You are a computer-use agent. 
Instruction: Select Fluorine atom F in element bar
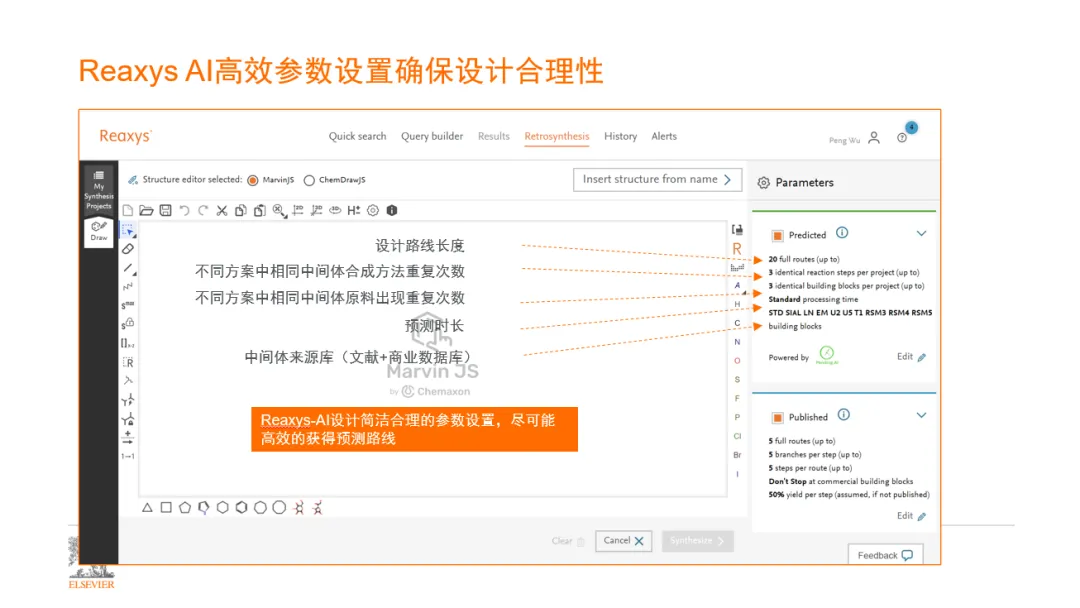(x=737, y=399)
